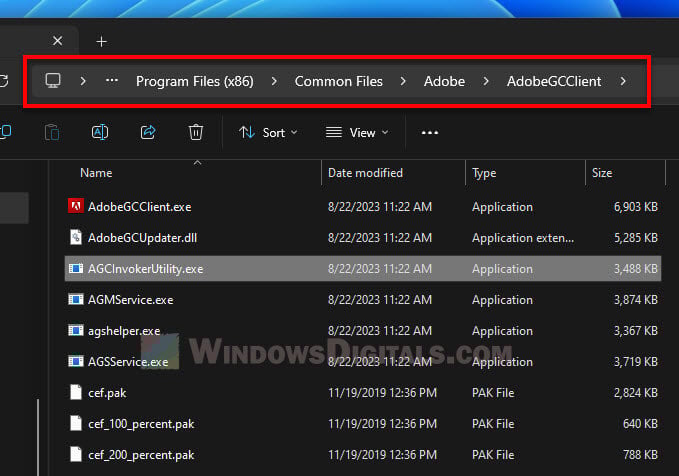Expand chevron after the This PC icon

(x=83, y=81)
